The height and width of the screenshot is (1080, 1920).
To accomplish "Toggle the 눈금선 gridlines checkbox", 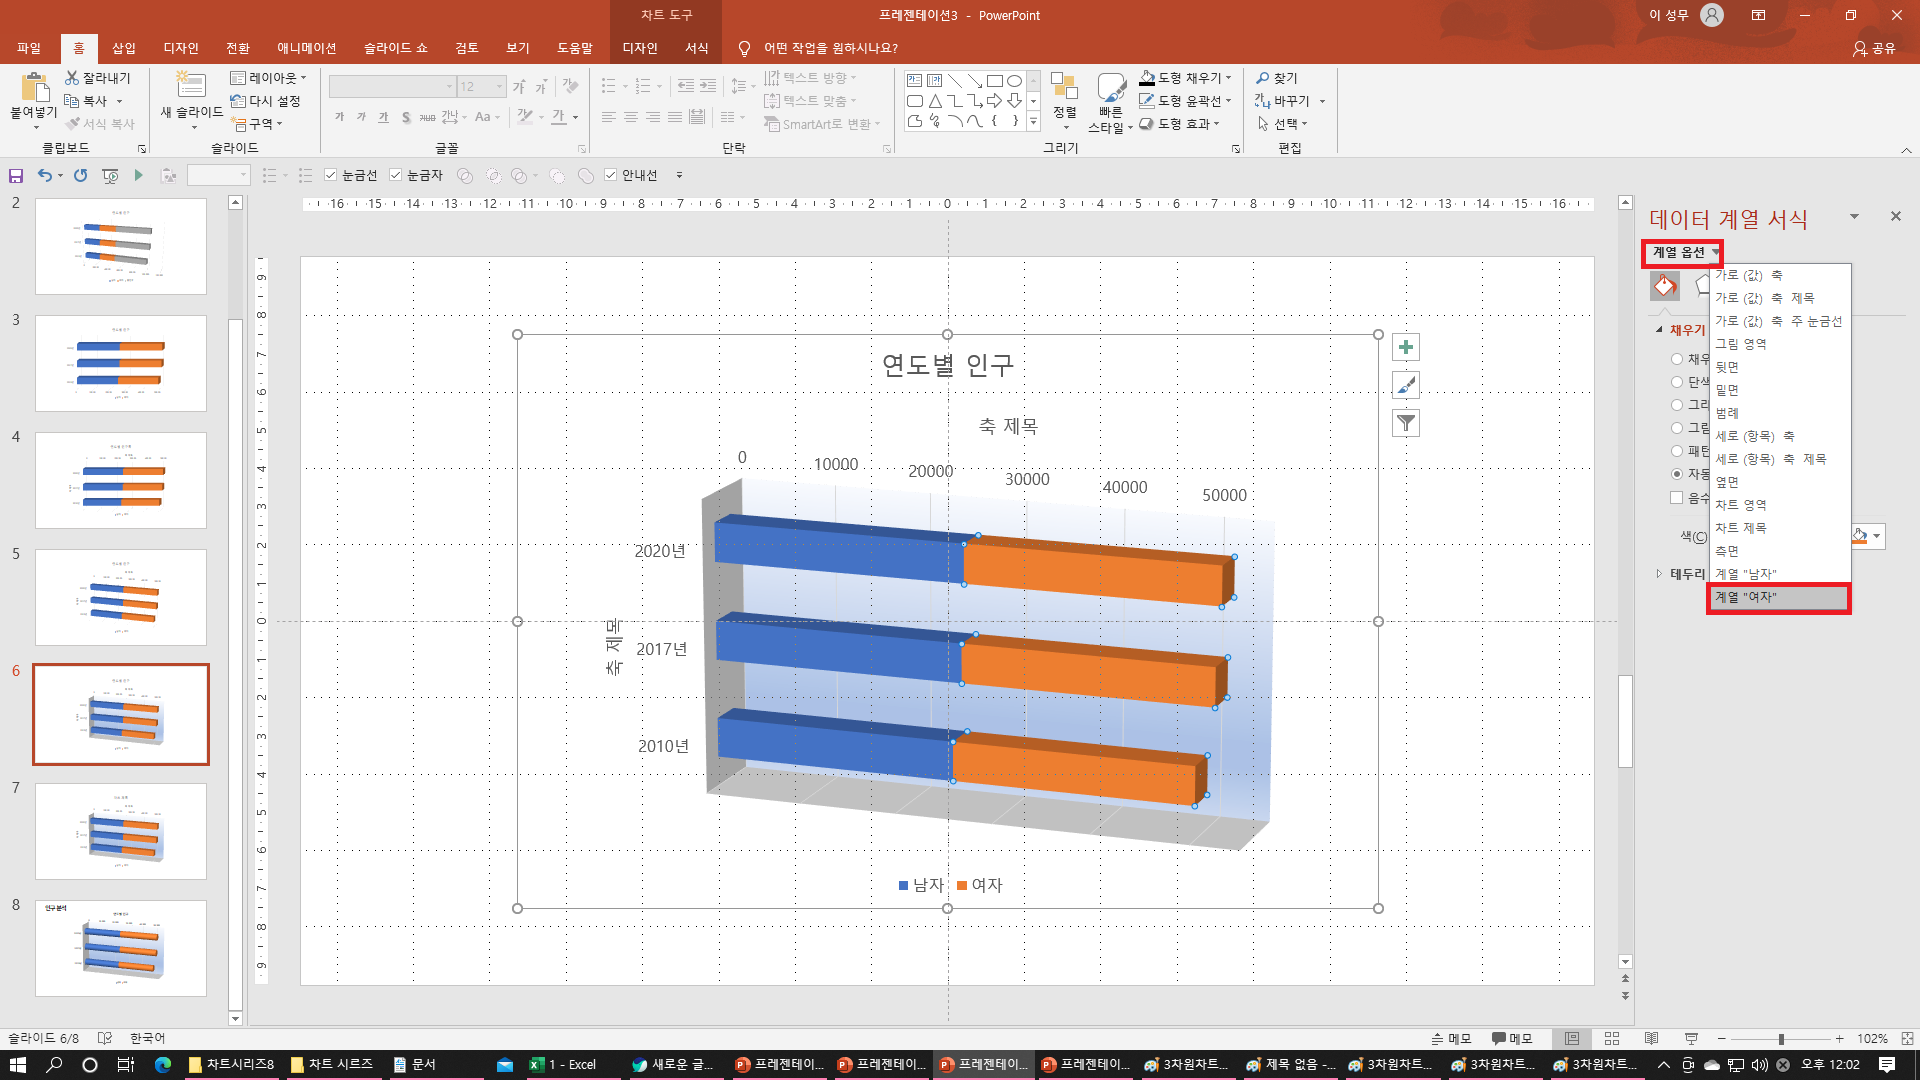I will [331, 176].
